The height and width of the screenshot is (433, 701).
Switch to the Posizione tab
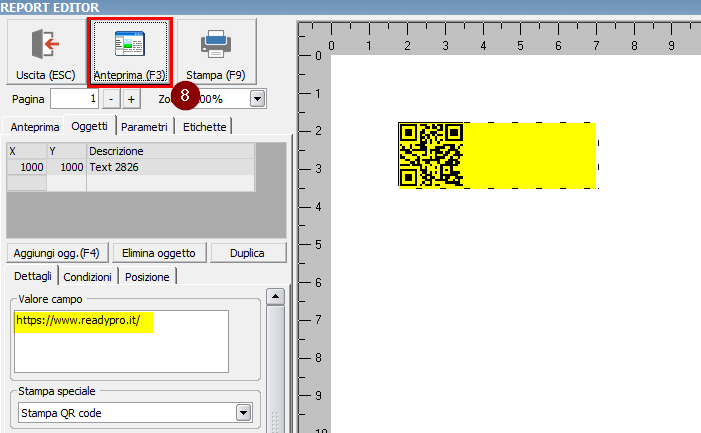[x=148, y=277]
